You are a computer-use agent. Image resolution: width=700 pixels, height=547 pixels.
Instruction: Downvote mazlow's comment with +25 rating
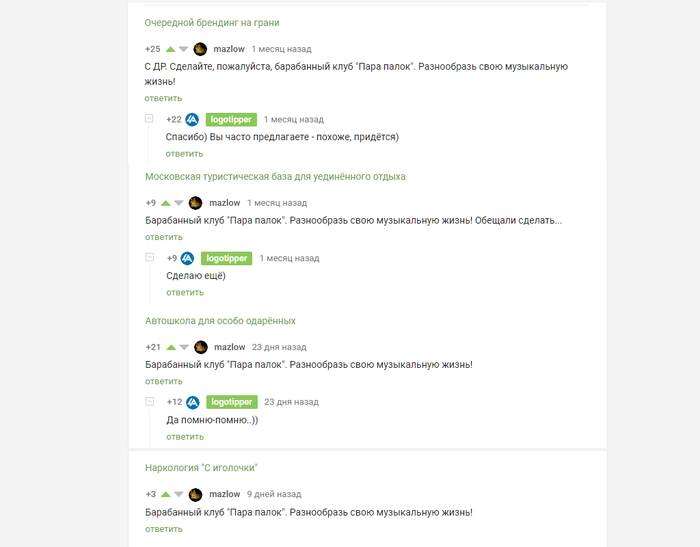click(184, 49)
